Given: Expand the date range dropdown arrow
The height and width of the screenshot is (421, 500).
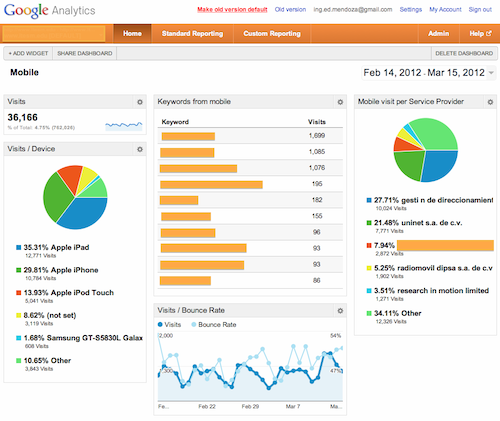Looking at the screenshot, I should 491,73.
